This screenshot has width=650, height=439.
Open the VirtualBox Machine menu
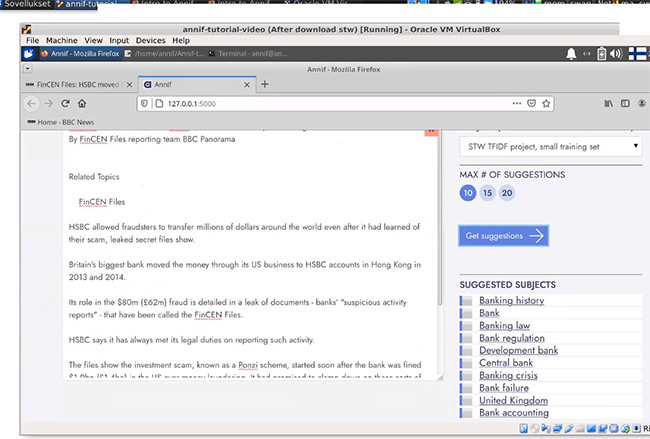point(61,40)
